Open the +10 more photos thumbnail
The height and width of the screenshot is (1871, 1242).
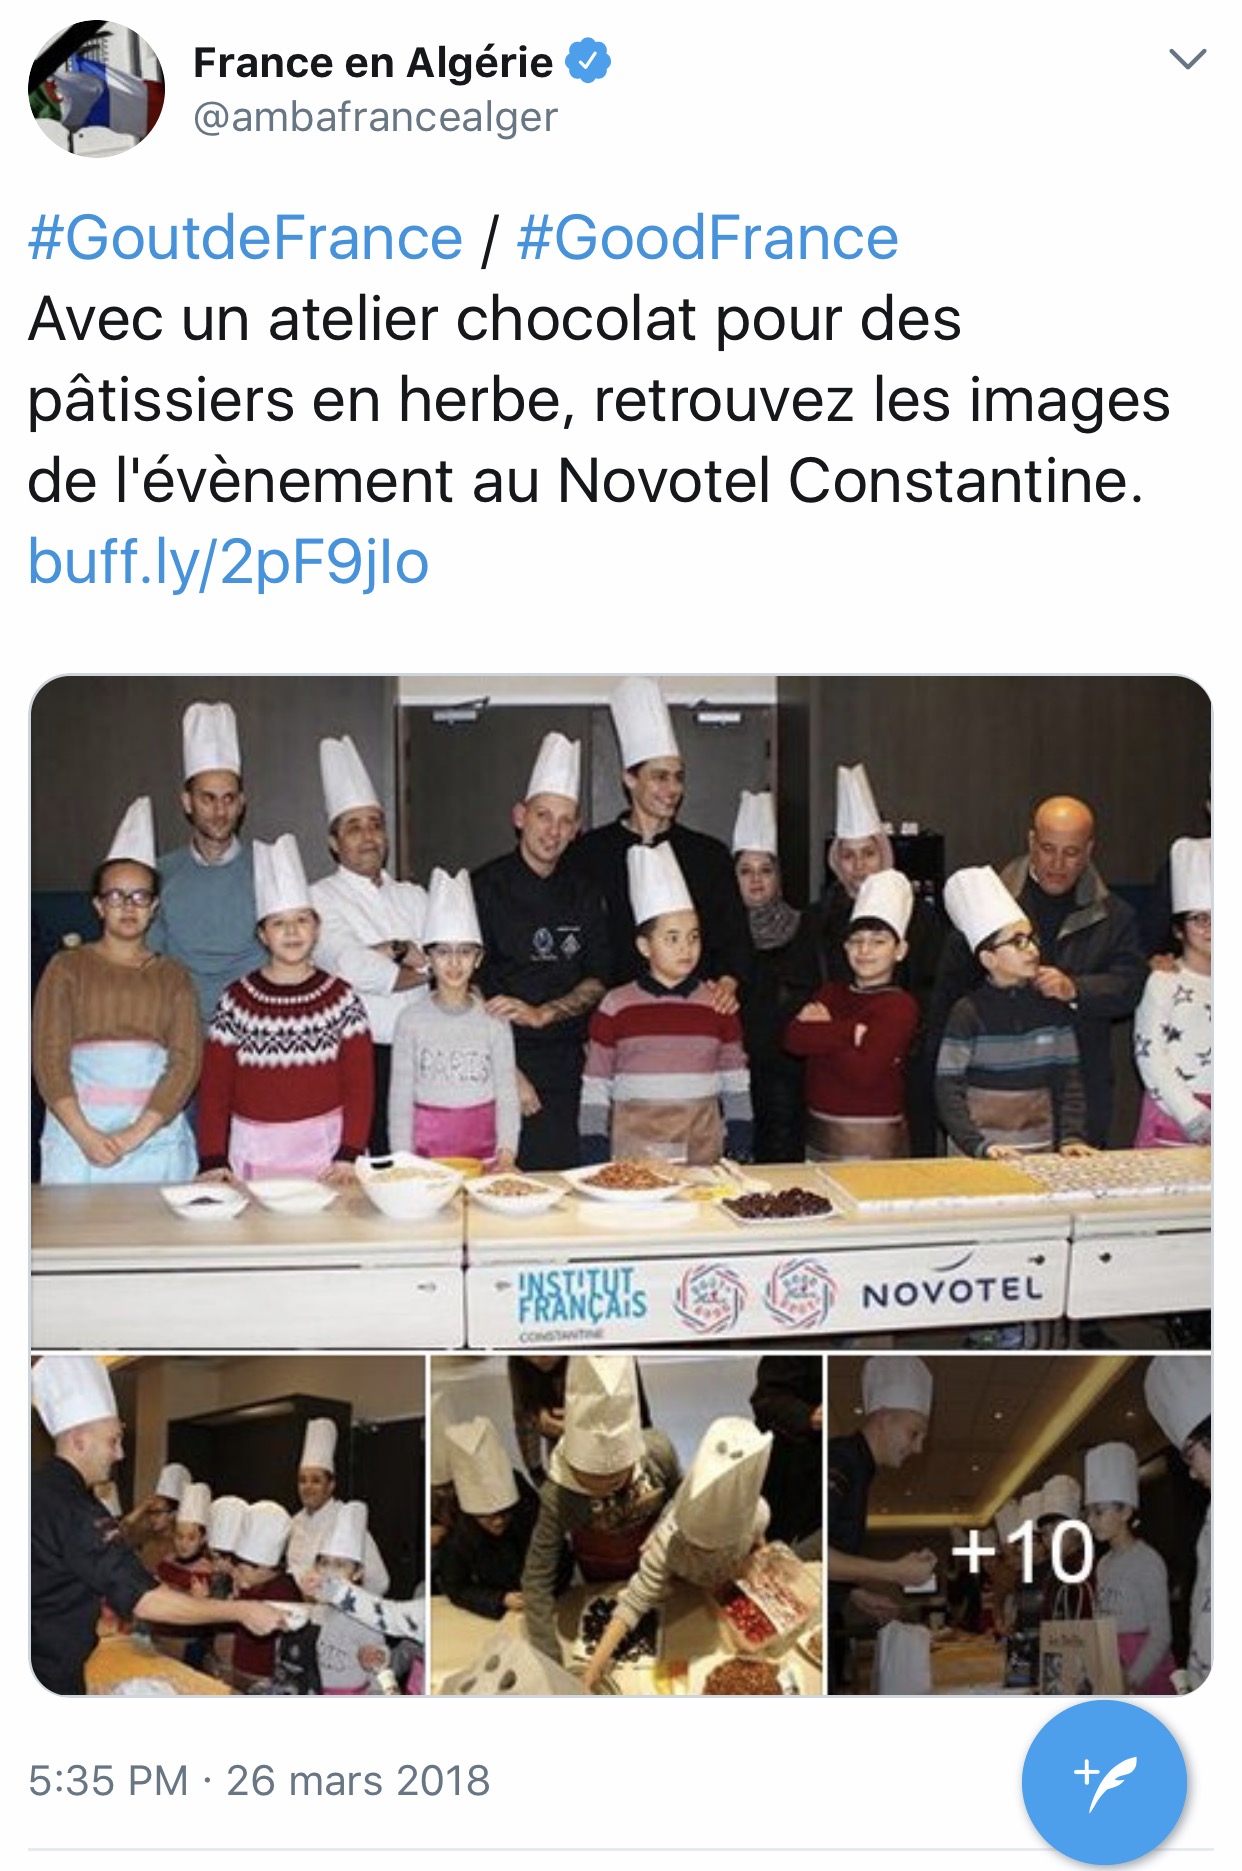tap(1019, 1525)
